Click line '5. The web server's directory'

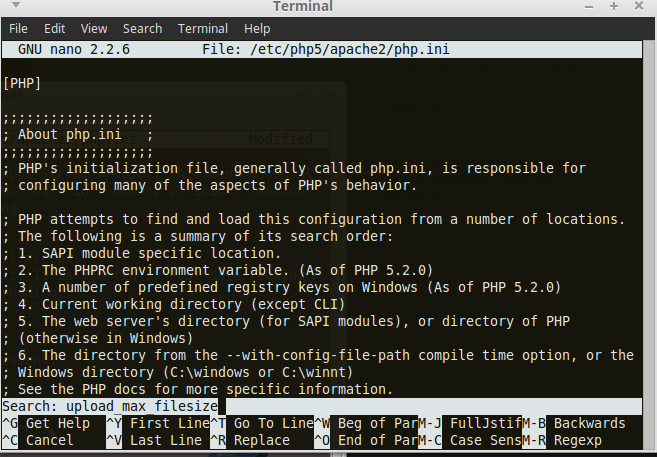pos(287,321)
